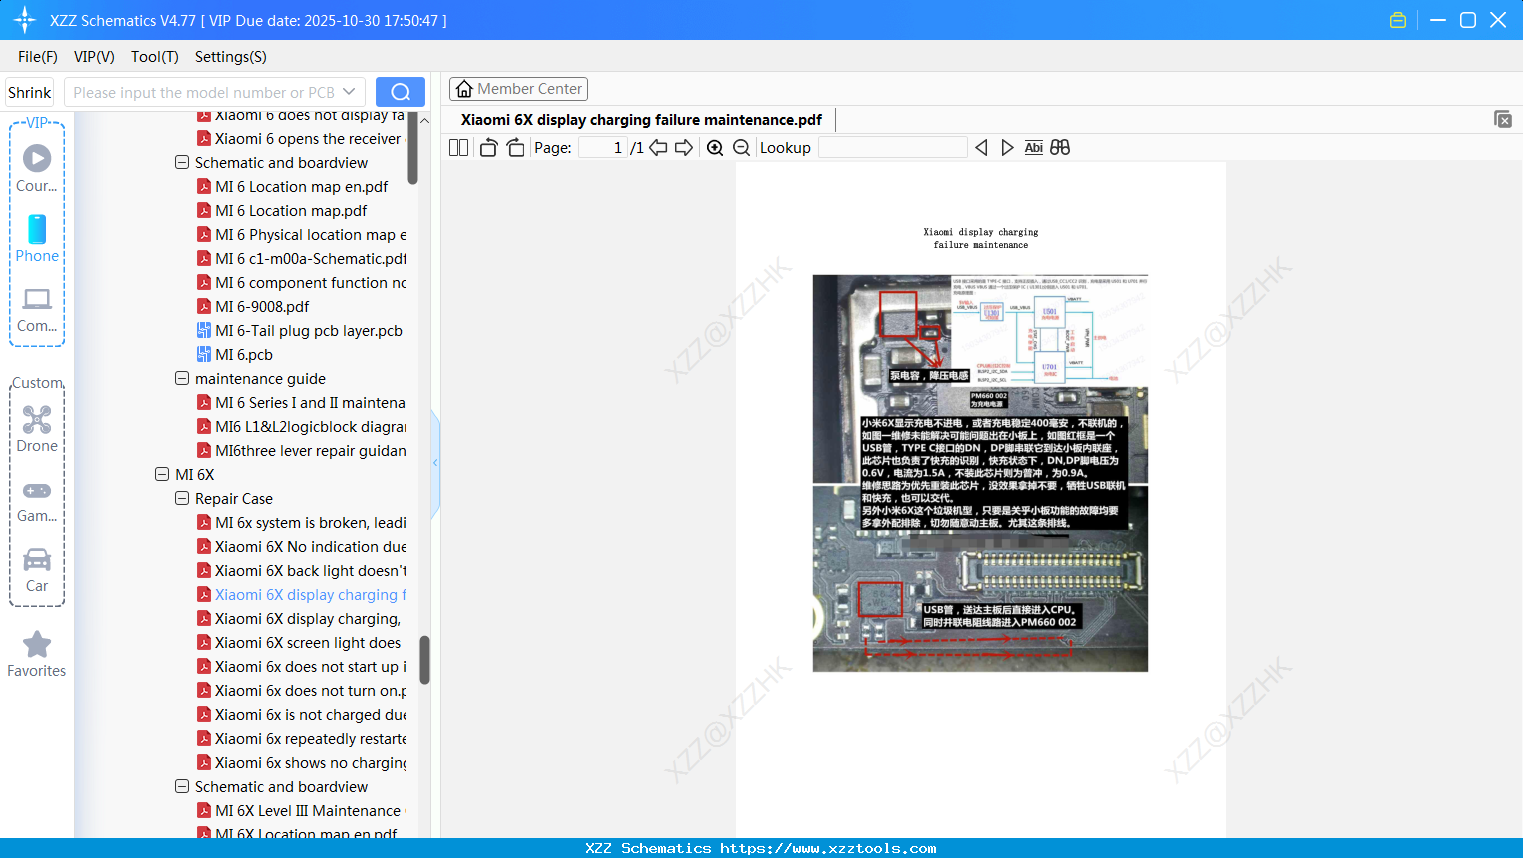Rotate the page clockwise

(x=515, y=148)
